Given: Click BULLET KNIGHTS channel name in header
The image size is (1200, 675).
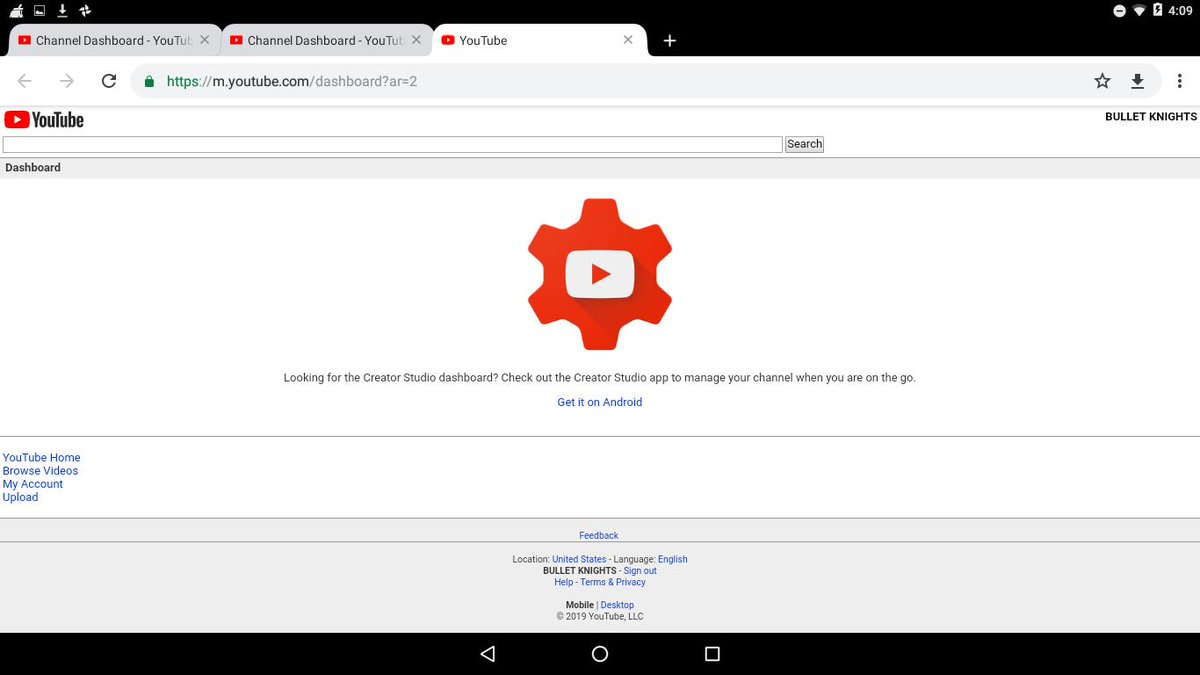Looking at the screenshot, I should 1150,117.
